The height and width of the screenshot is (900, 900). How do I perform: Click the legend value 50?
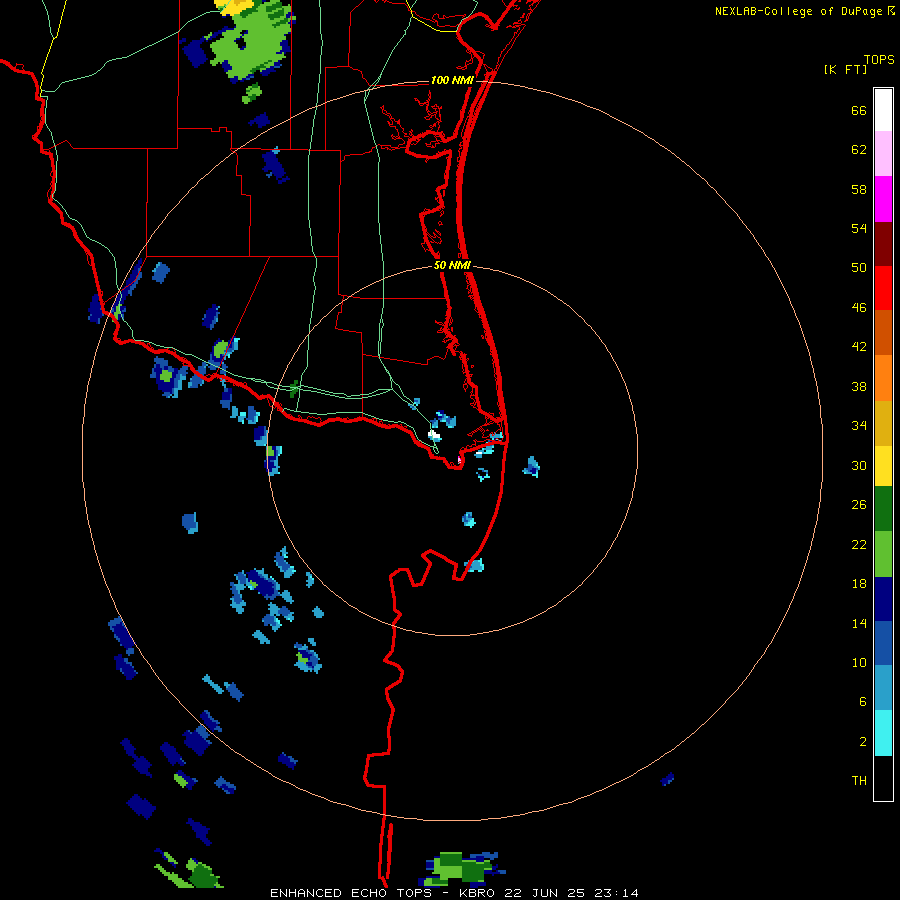point(859,268)
